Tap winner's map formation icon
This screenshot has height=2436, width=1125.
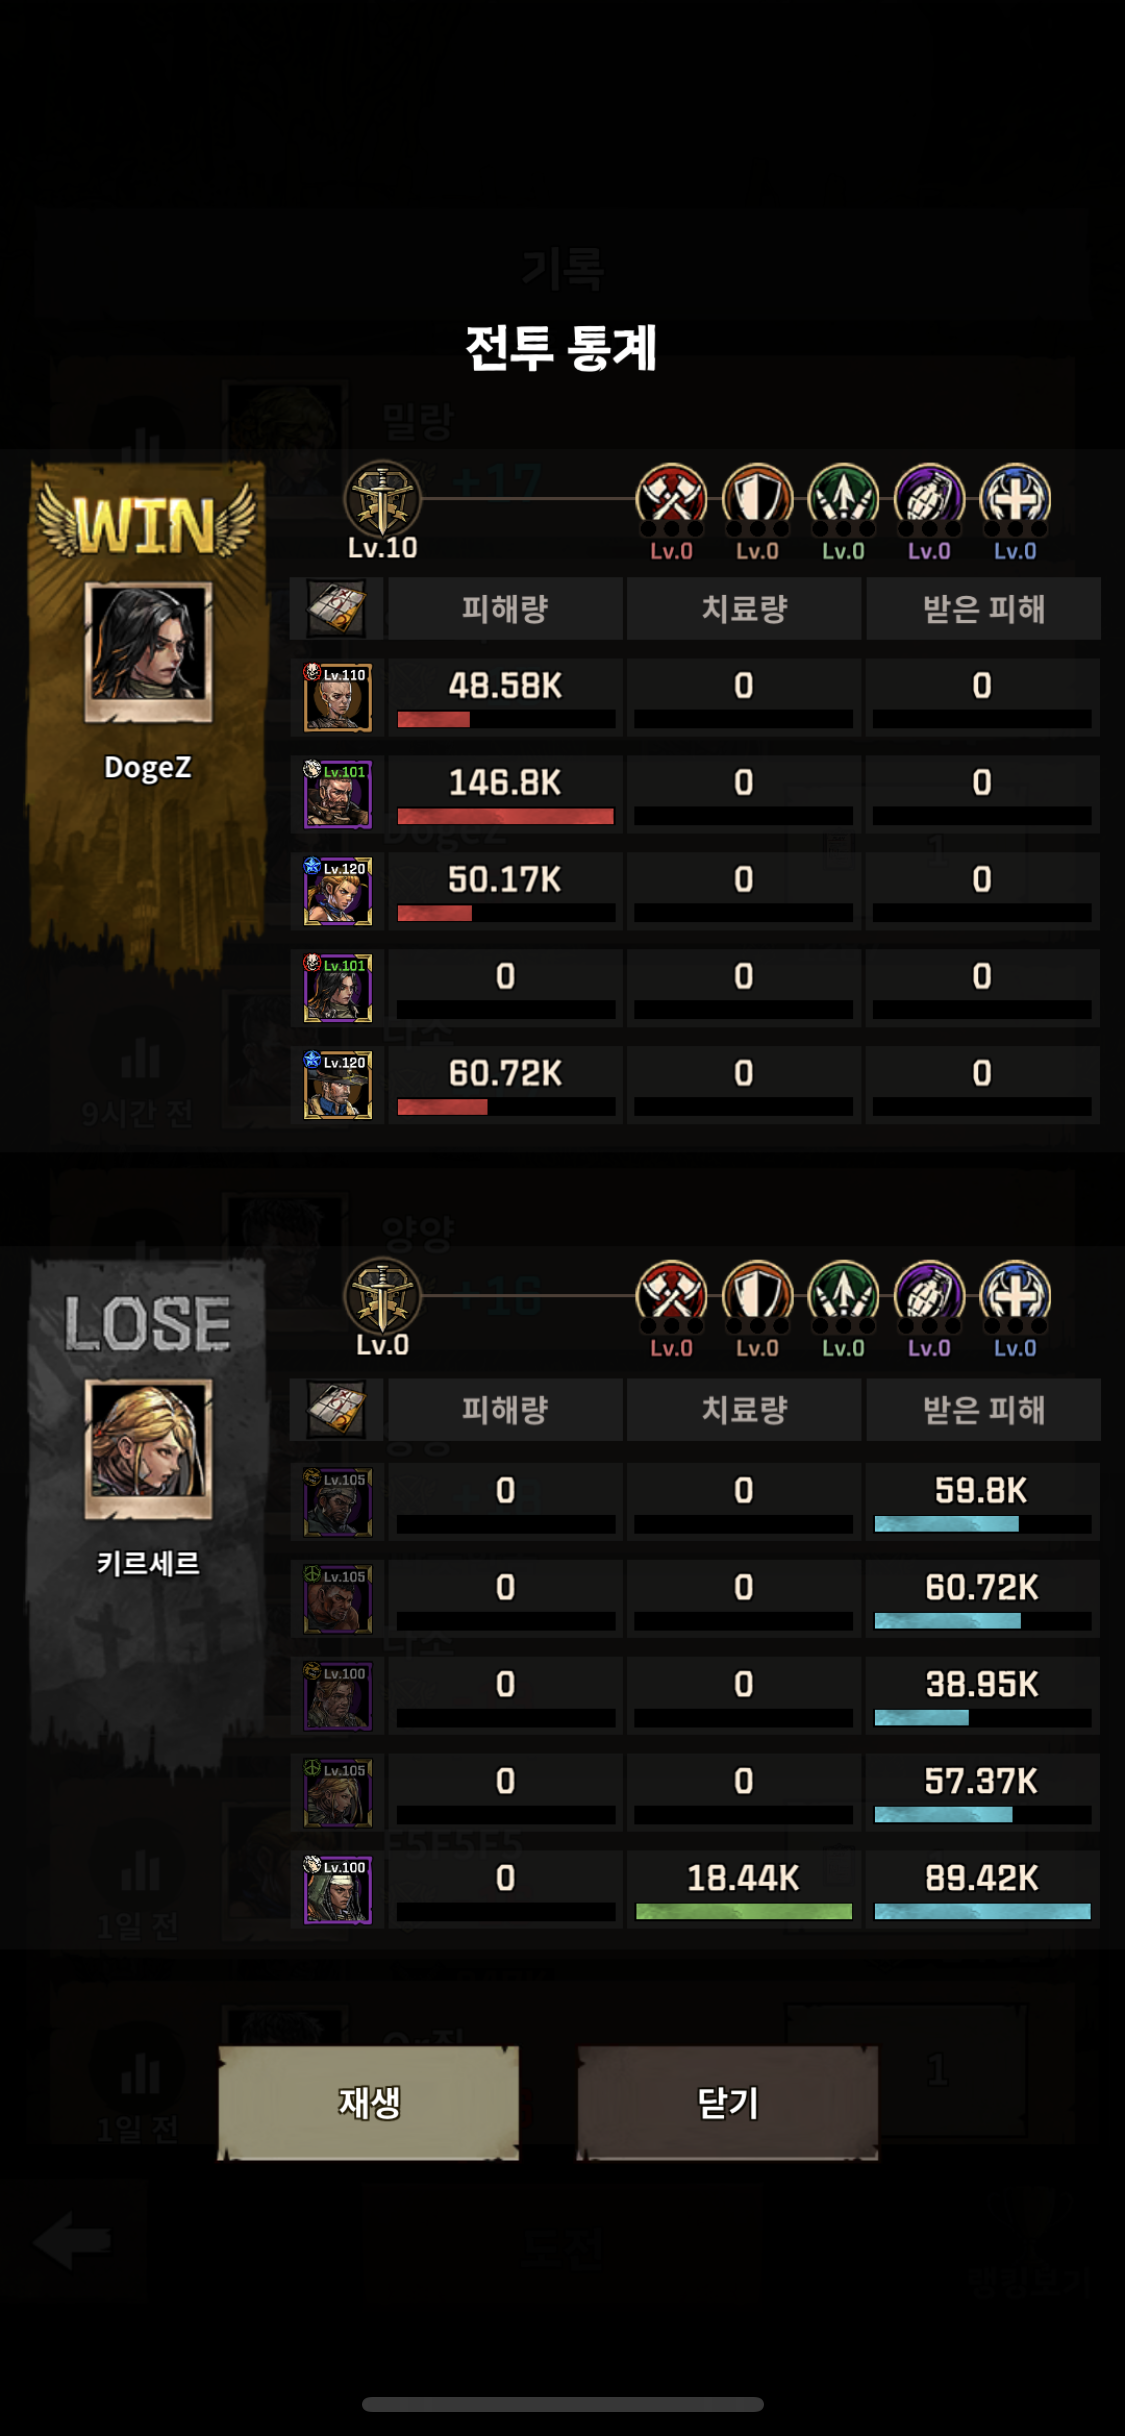tap(336, 608)
